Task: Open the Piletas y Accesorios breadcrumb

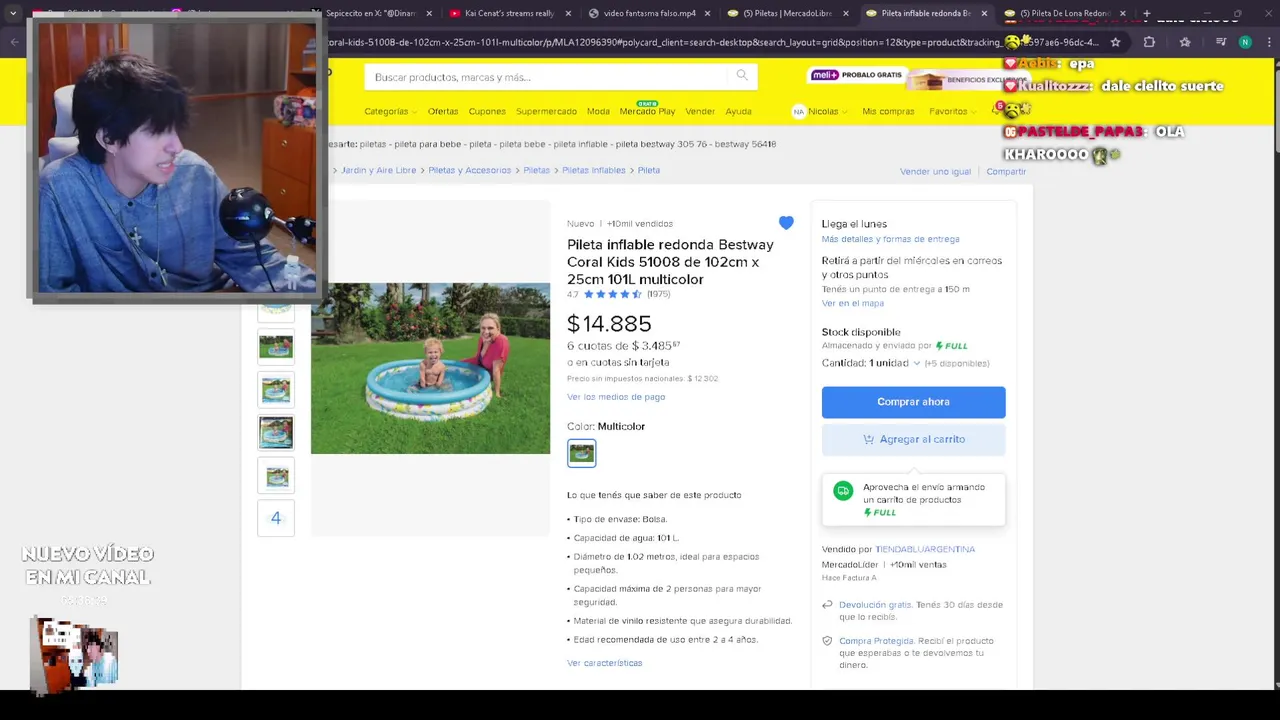Action: pos(469,170)
